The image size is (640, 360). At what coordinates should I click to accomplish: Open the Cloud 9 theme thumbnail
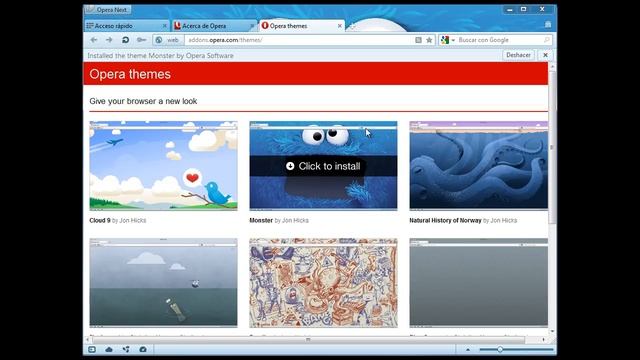pos(163,166)
